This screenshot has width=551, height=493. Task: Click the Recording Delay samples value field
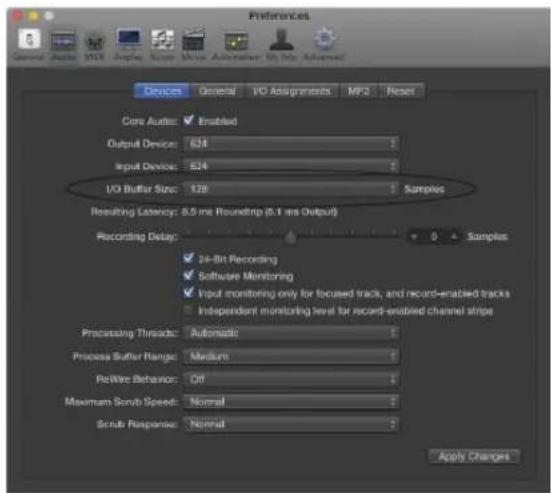[x=434, y=237]
